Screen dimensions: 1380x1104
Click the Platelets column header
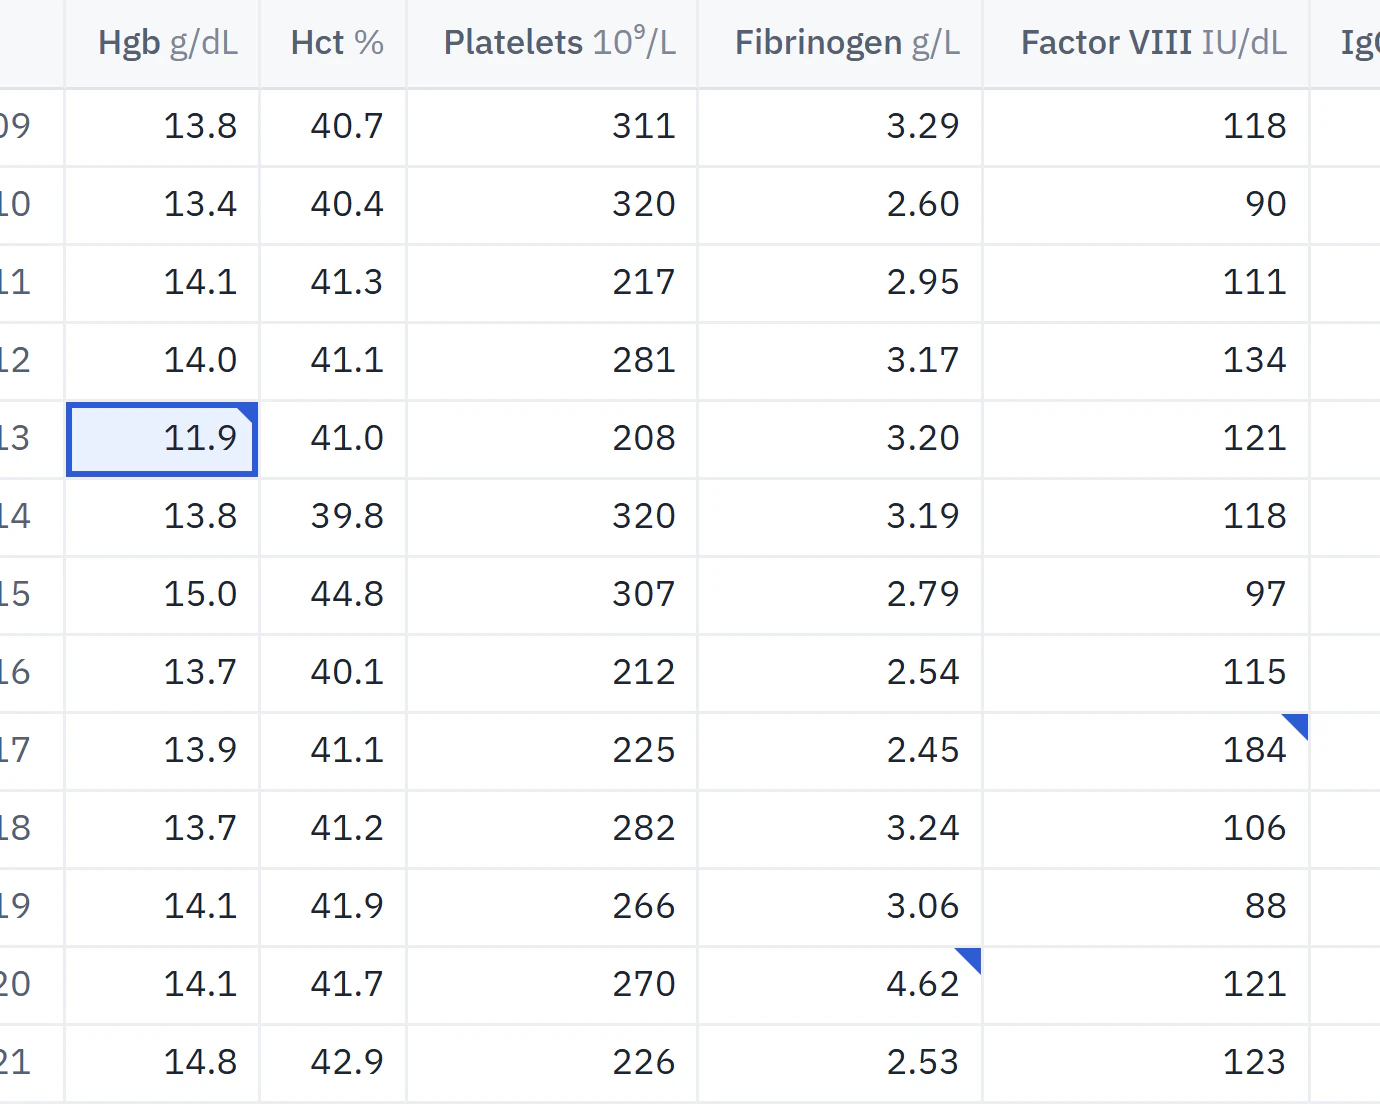point(552,43)
